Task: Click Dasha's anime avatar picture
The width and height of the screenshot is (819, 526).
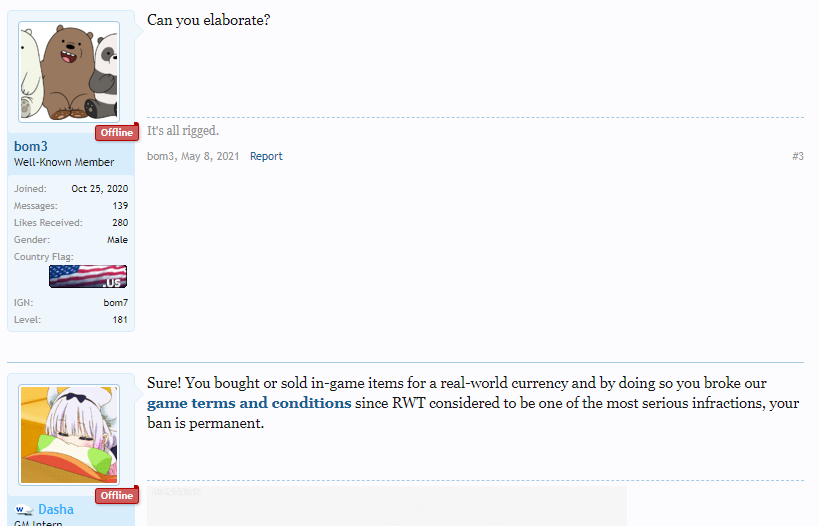Action: click(69, 435)
